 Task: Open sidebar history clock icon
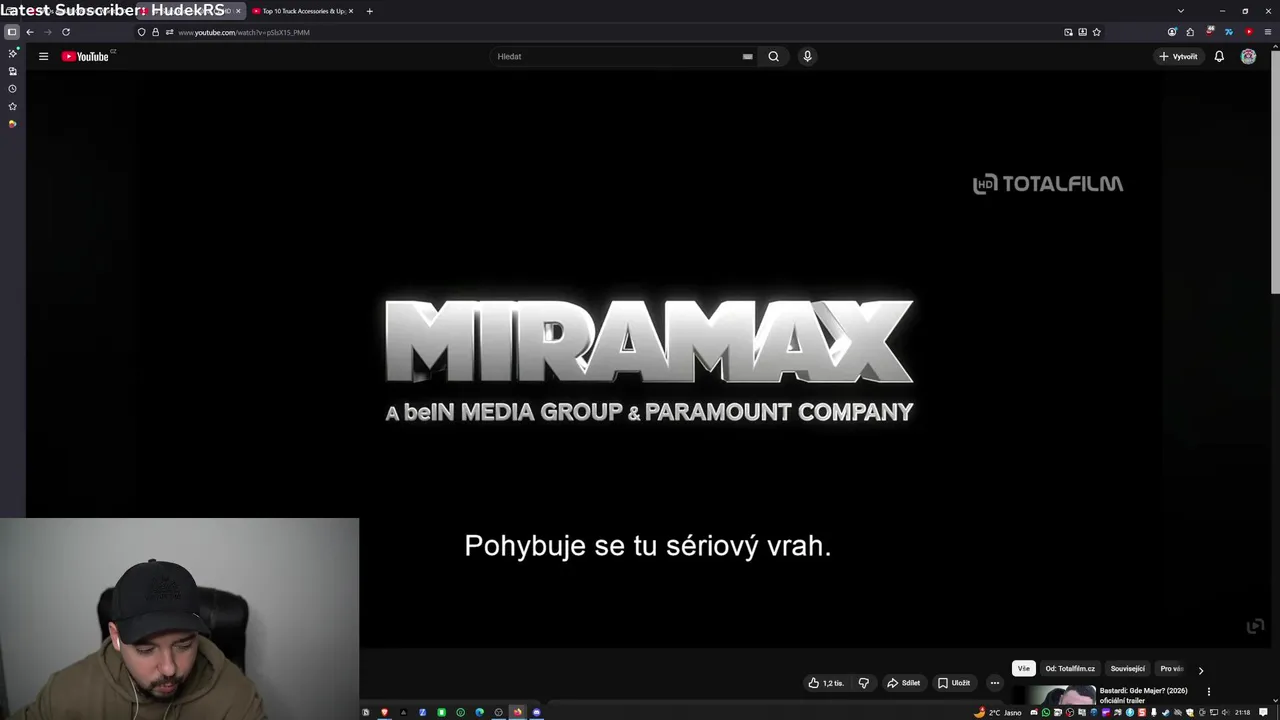[x=12, y=89]
